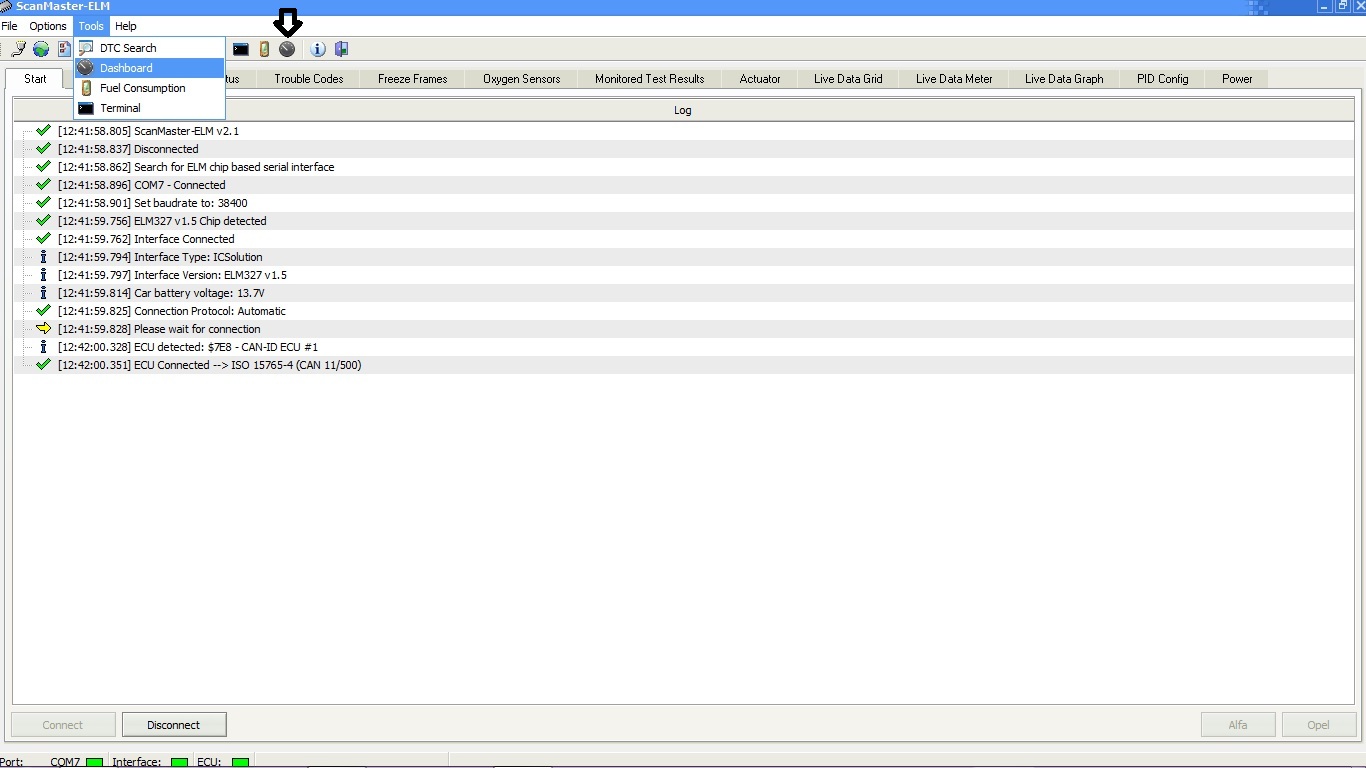
Task: Open the report document toolbar icon
Action: (63, 48)
